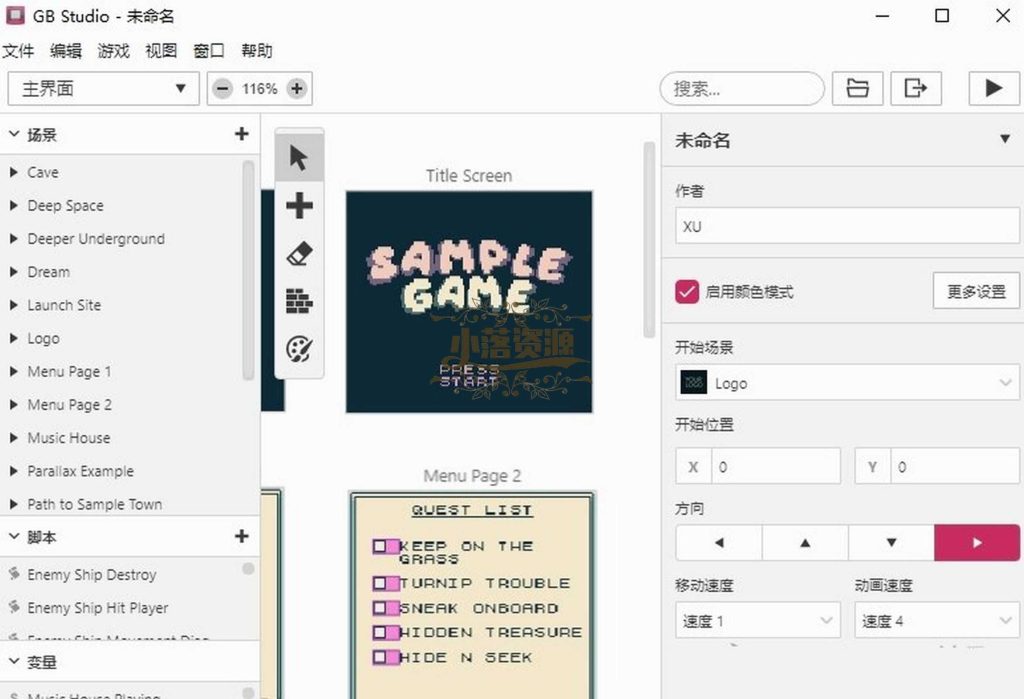Viewport: 1024px width, 699px height.
Task: Set direction to left arrow
Action: tap(719, 542)
